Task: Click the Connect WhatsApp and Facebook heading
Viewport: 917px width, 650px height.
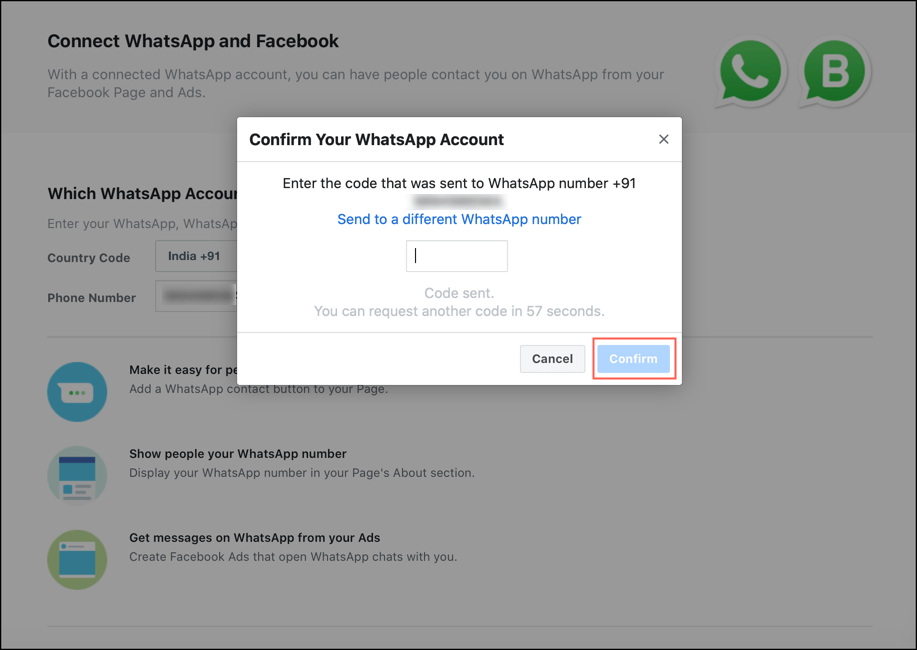Action: (x=193, y=41)
